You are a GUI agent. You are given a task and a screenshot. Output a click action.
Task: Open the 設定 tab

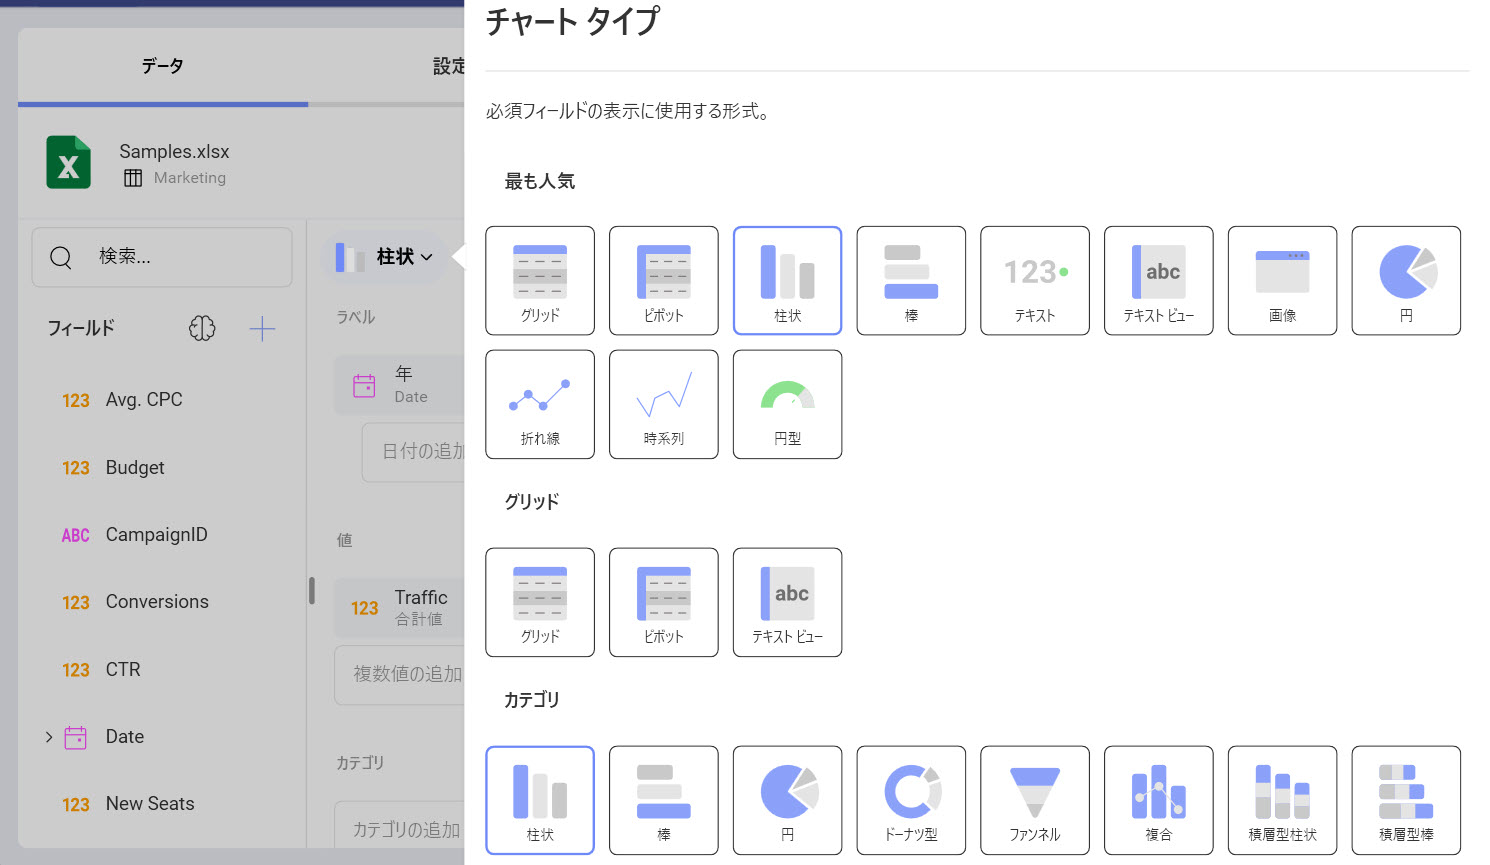tap(448, 66)
